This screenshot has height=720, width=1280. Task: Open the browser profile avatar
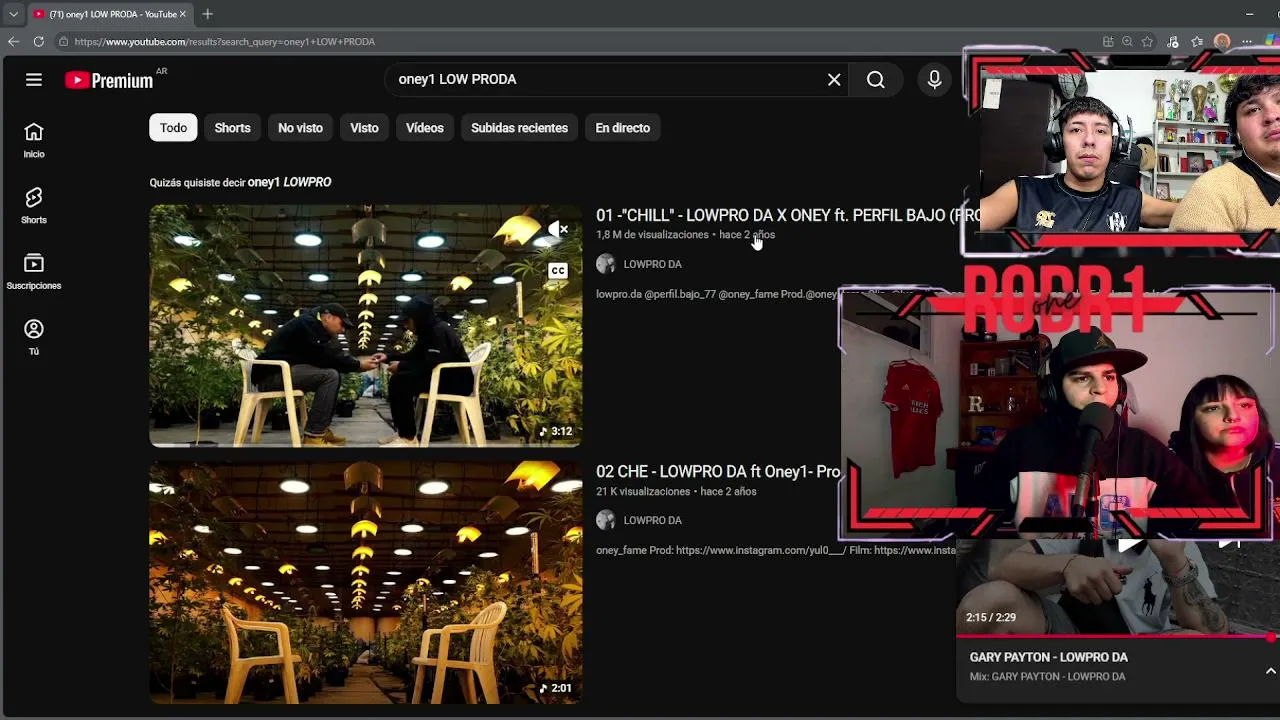[1222, 42]
